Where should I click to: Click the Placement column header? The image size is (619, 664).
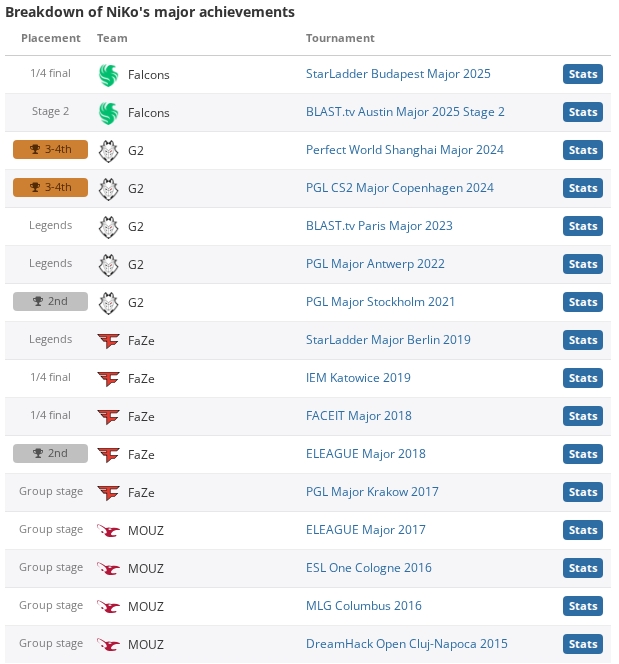click(x=51, y=38)
